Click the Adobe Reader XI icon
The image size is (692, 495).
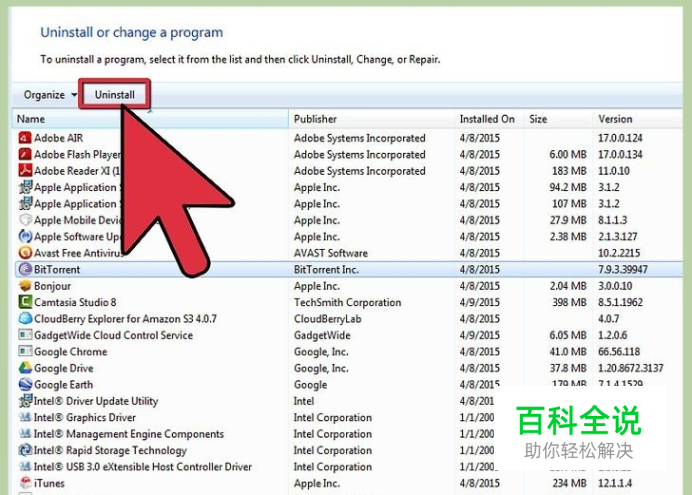(x=25, y=171)
